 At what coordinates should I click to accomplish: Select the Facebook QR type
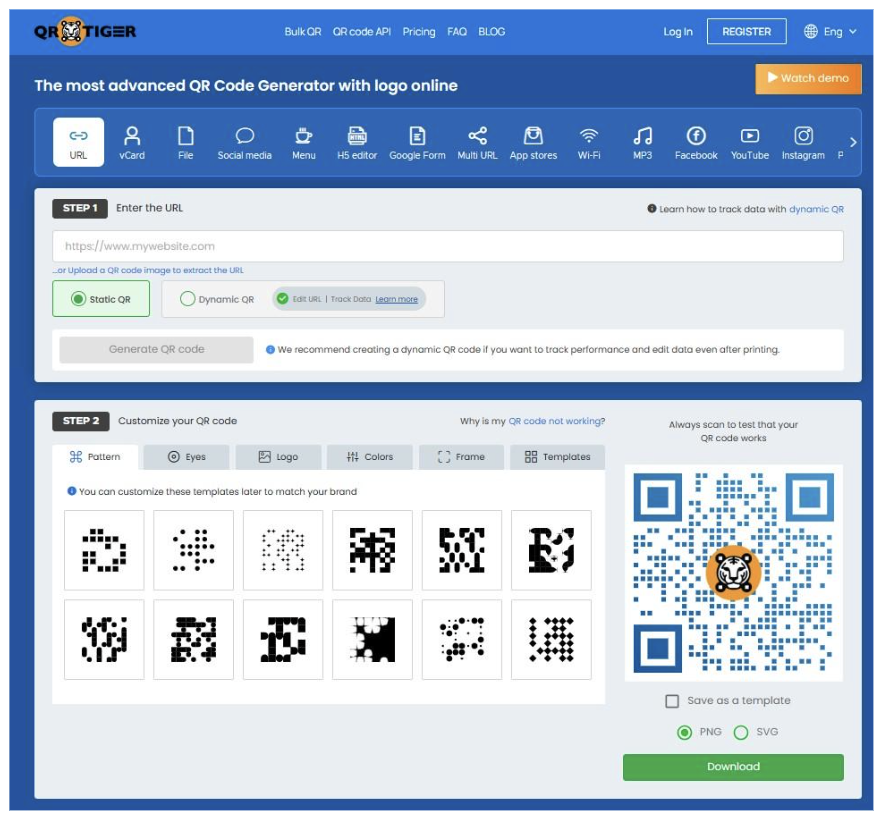coord(696,143)
